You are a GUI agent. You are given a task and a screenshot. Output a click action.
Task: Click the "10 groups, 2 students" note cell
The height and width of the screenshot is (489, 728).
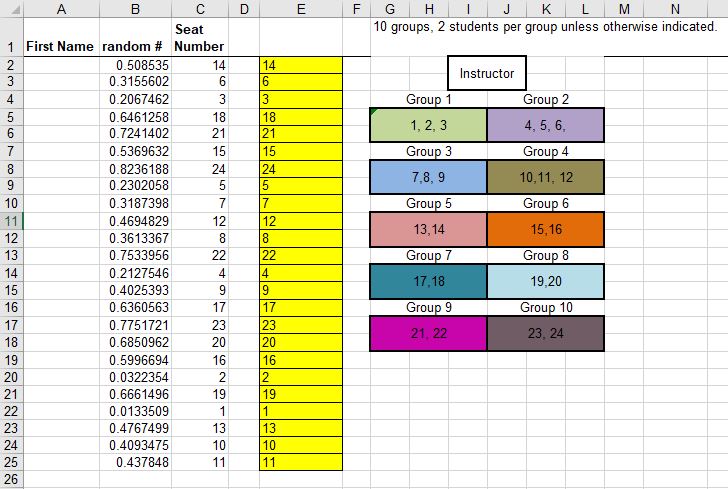(545, 27)
